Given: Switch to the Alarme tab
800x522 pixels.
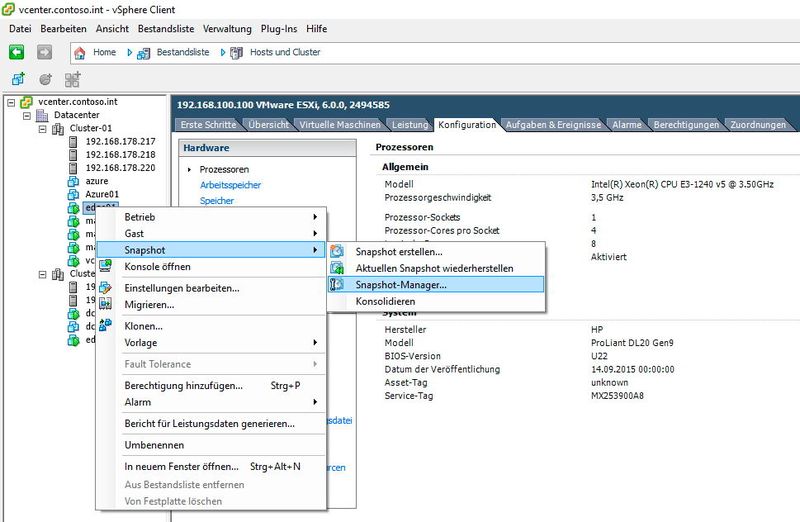Looking at the screenshot, I should pos(627,125).
